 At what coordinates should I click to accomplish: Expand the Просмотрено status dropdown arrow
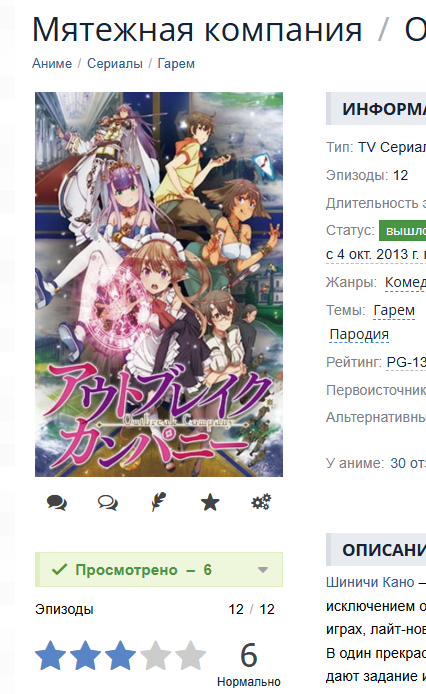(x=263, y=570)
